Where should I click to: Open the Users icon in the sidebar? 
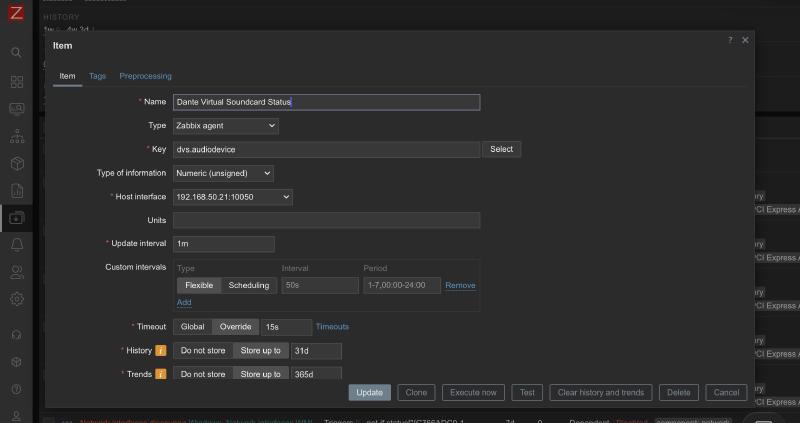click(17, 272)
